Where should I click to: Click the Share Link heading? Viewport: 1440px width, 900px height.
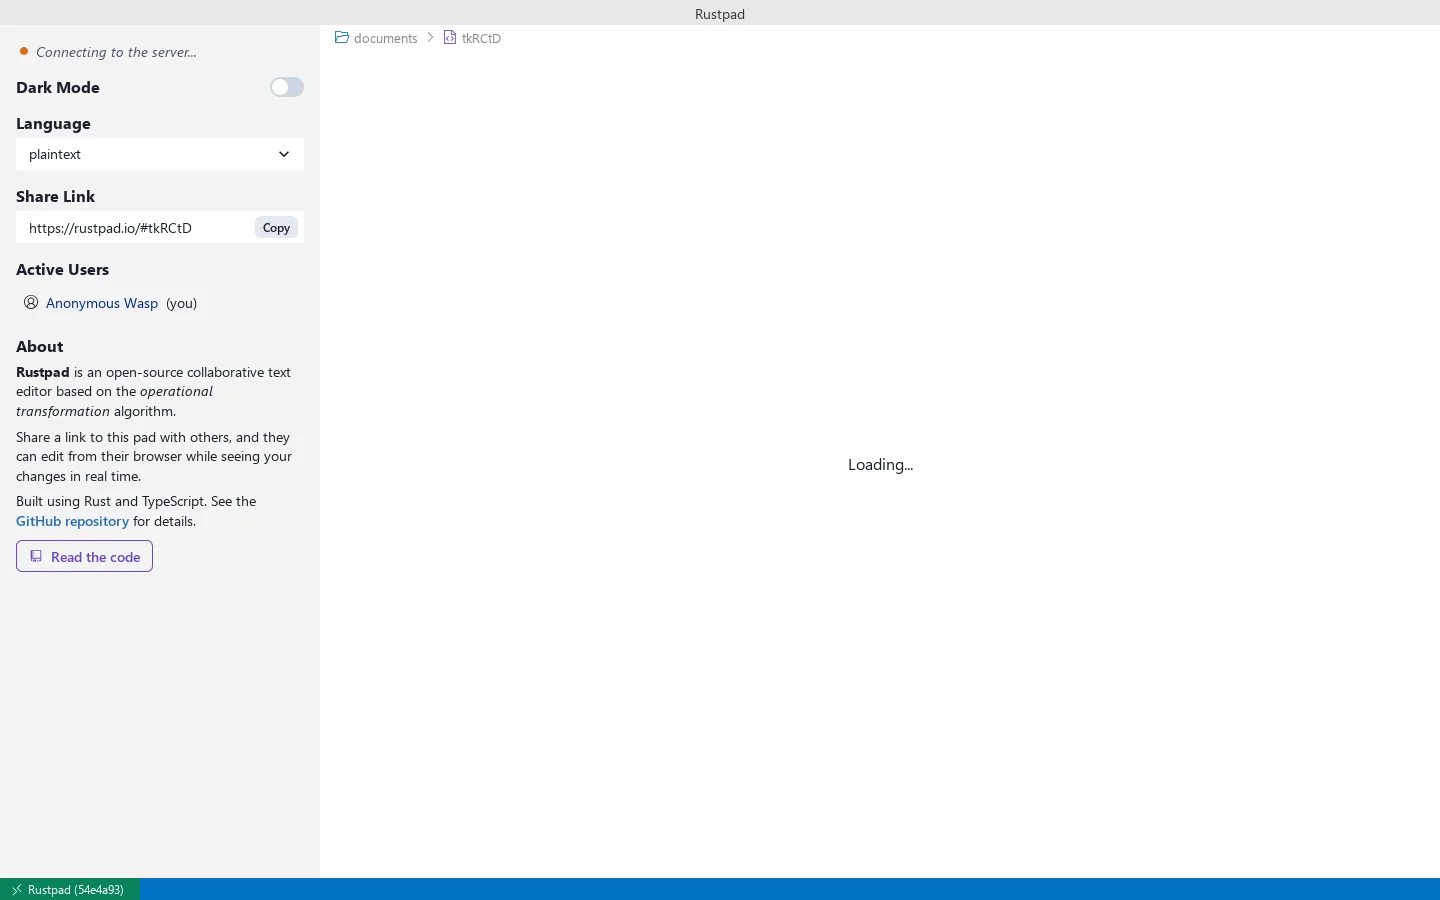click(x=55, y=196)
